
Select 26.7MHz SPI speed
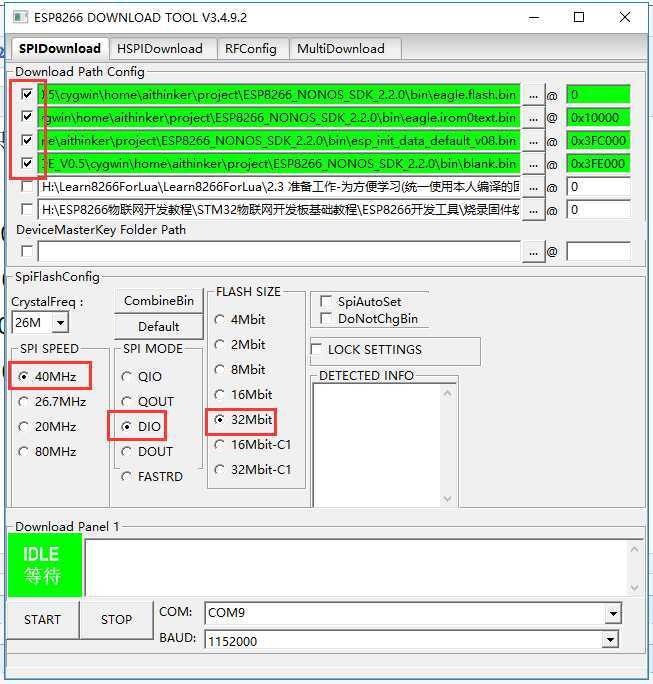53,401
